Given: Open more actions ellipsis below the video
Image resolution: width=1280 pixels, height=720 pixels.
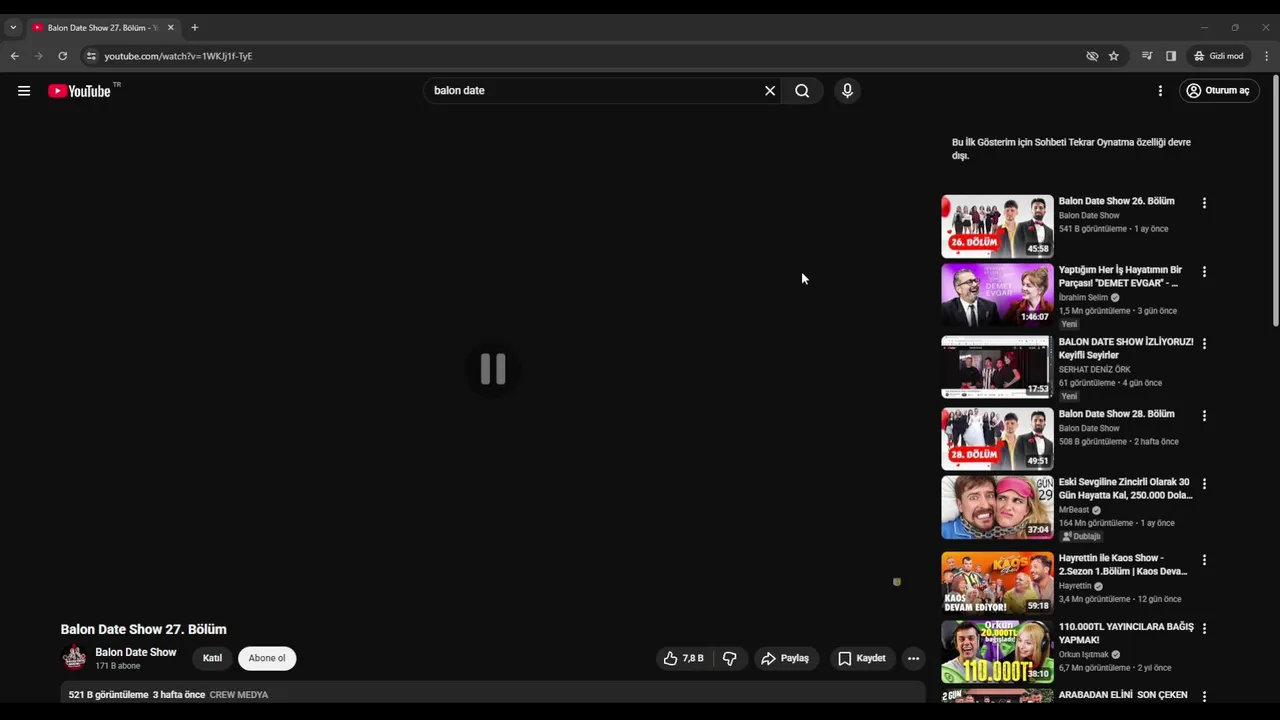Looking at the screenshot, I should click(x=913, y=658).
